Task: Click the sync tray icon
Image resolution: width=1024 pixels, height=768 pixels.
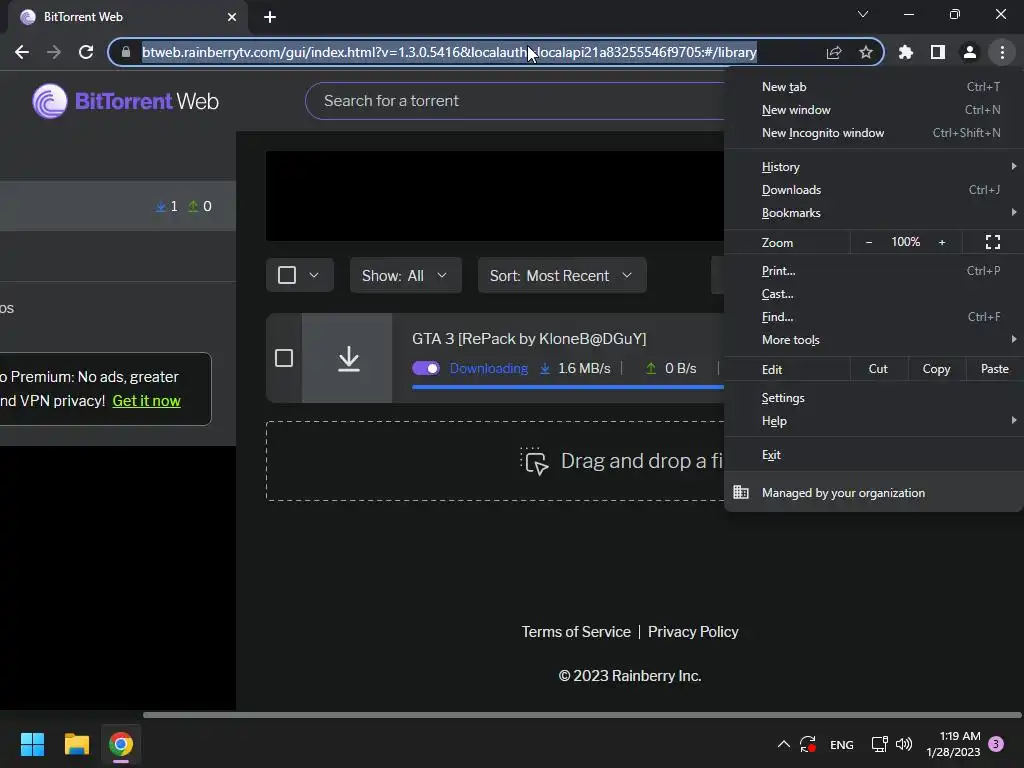Action: tap(808, 744)
